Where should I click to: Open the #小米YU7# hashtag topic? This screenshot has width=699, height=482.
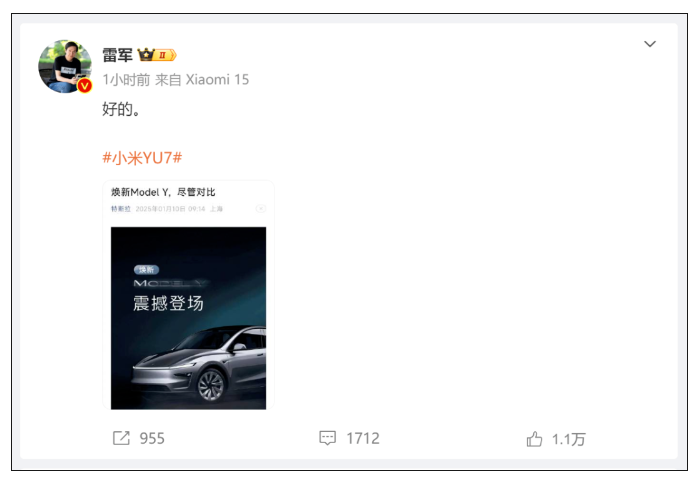142,158
